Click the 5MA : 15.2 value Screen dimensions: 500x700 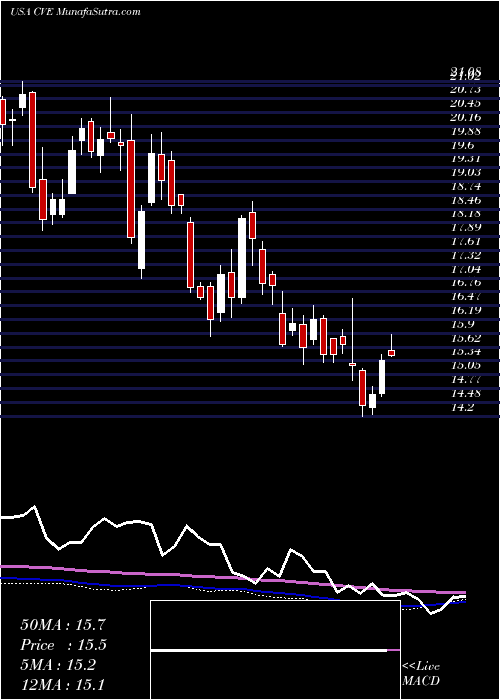coord(58,666)
